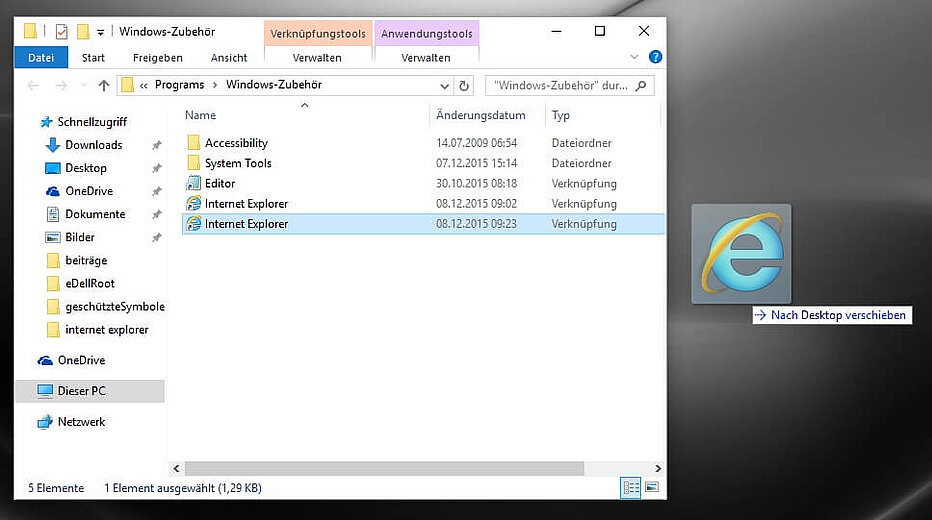The height and width of the screenshot is (520, 932).
Task: Sort by the Typ column header
Action: click(561, 115)
